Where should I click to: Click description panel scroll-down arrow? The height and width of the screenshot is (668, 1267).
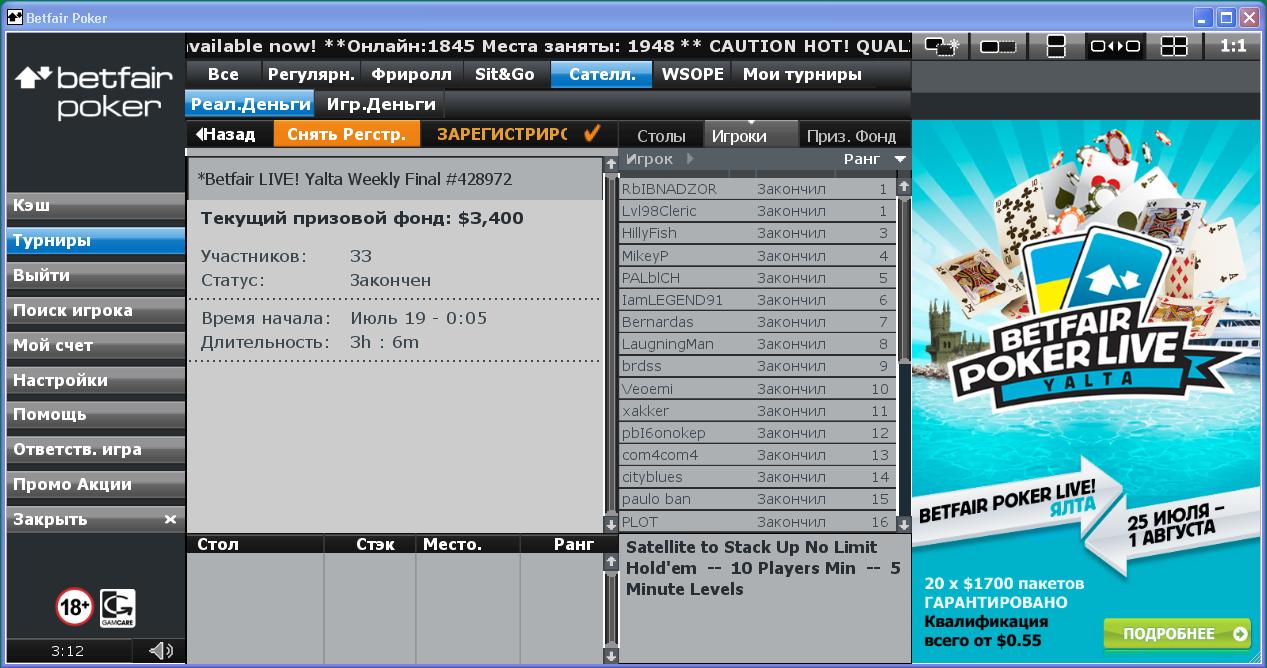point(611,656)
